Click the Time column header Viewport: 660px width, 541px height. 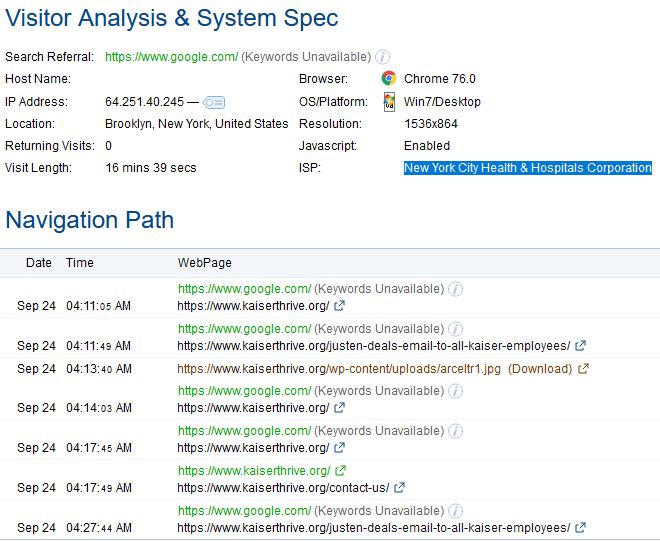click(x=80, y=263)
